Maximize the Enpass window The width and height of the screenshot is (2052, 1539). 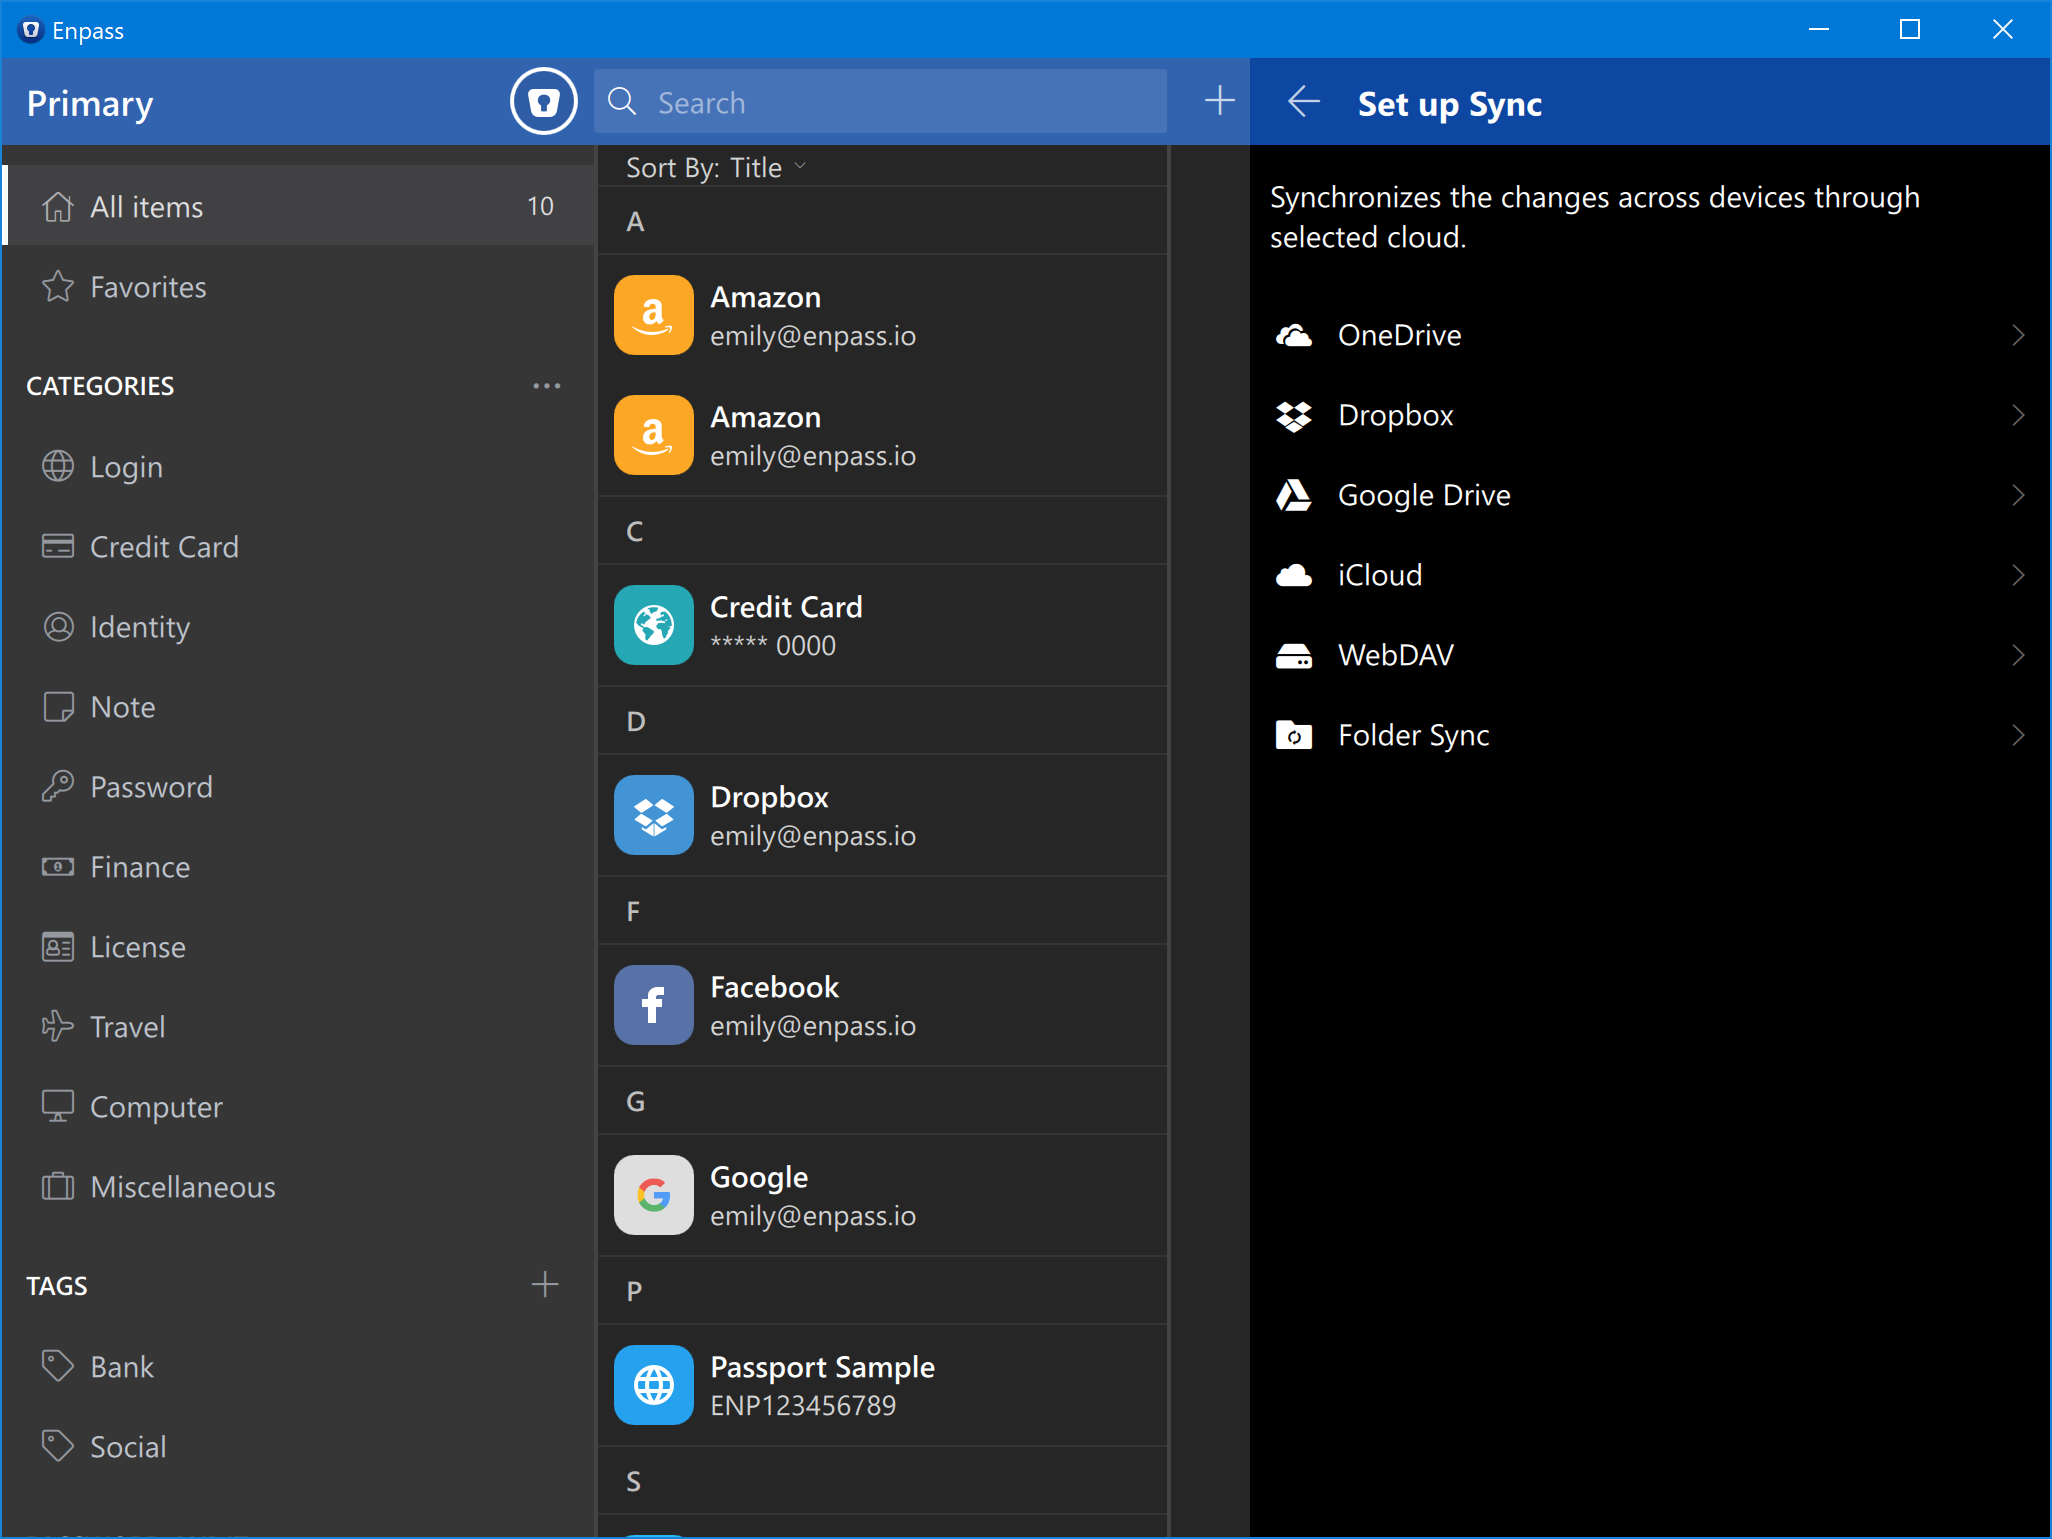(1910, 29)
